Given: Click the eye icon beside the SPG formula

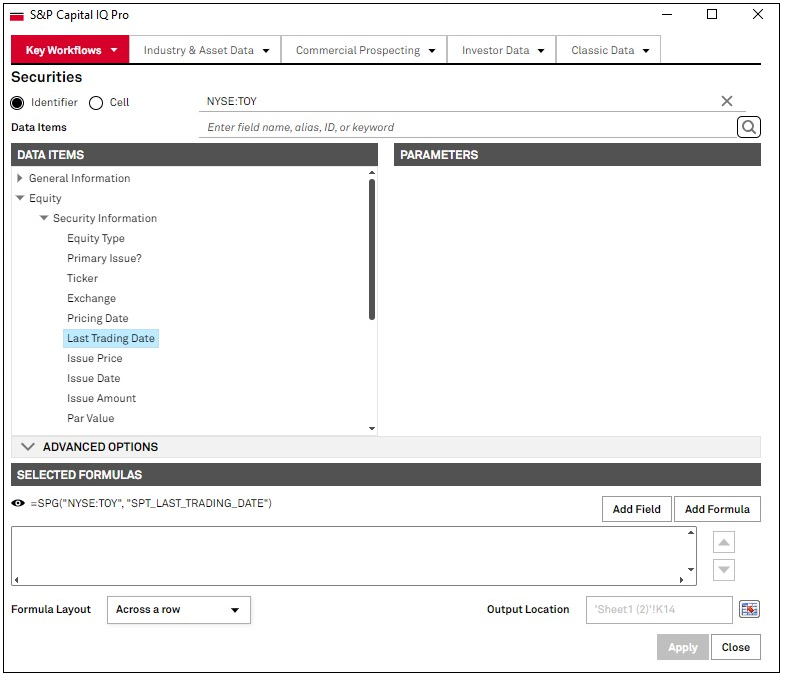Looking at the screenshot, I should (18, 503).
